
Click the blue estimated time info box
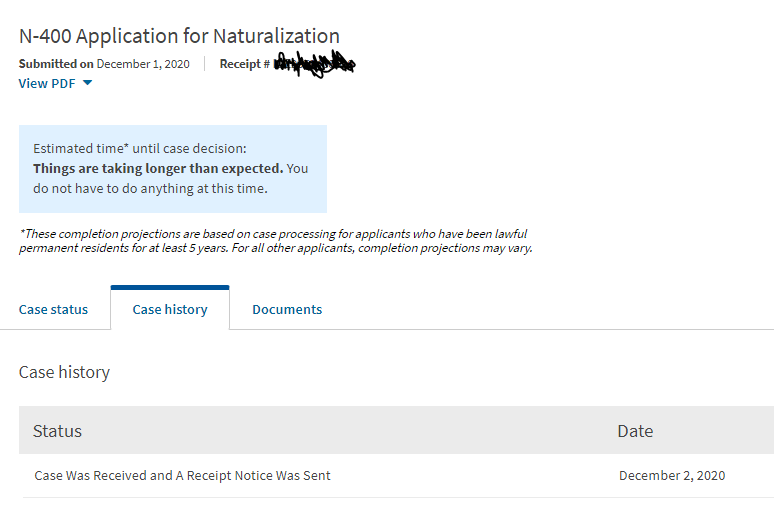click(x=172, y=168)
